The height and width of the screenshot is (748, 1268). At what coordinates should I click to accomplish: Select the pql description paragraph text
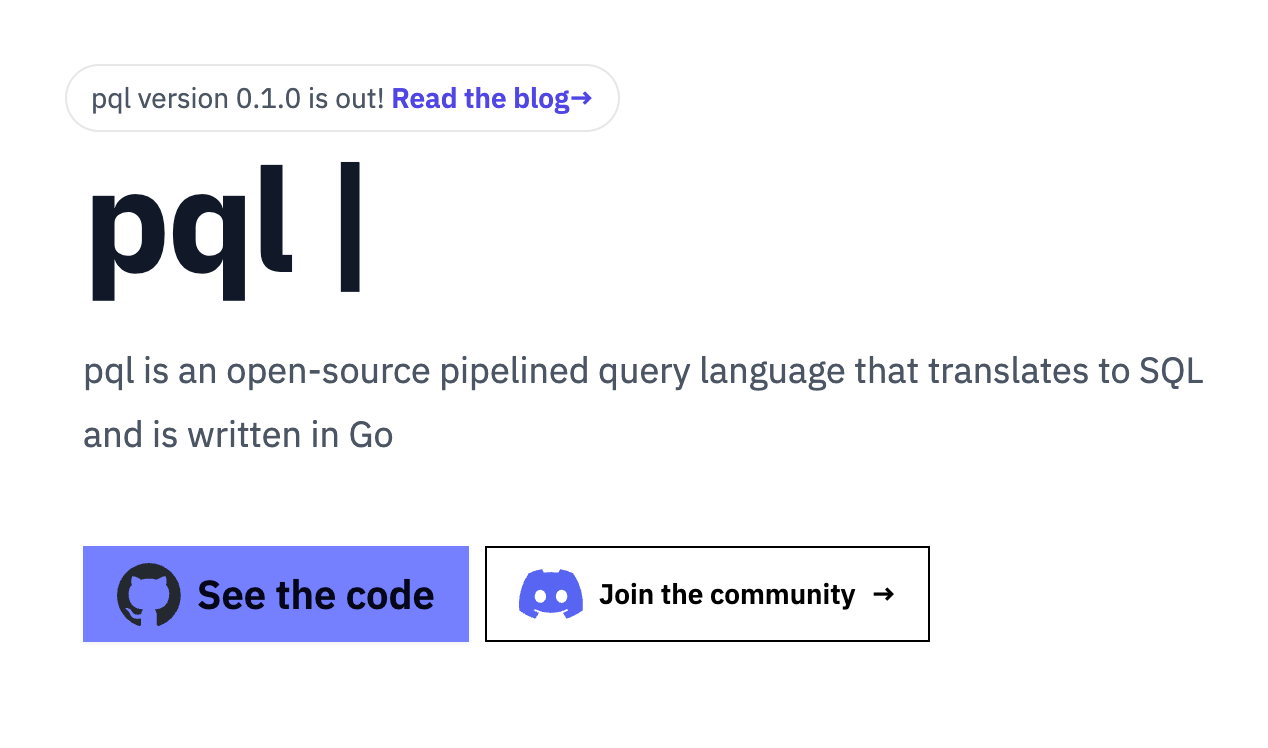(643, 400)
